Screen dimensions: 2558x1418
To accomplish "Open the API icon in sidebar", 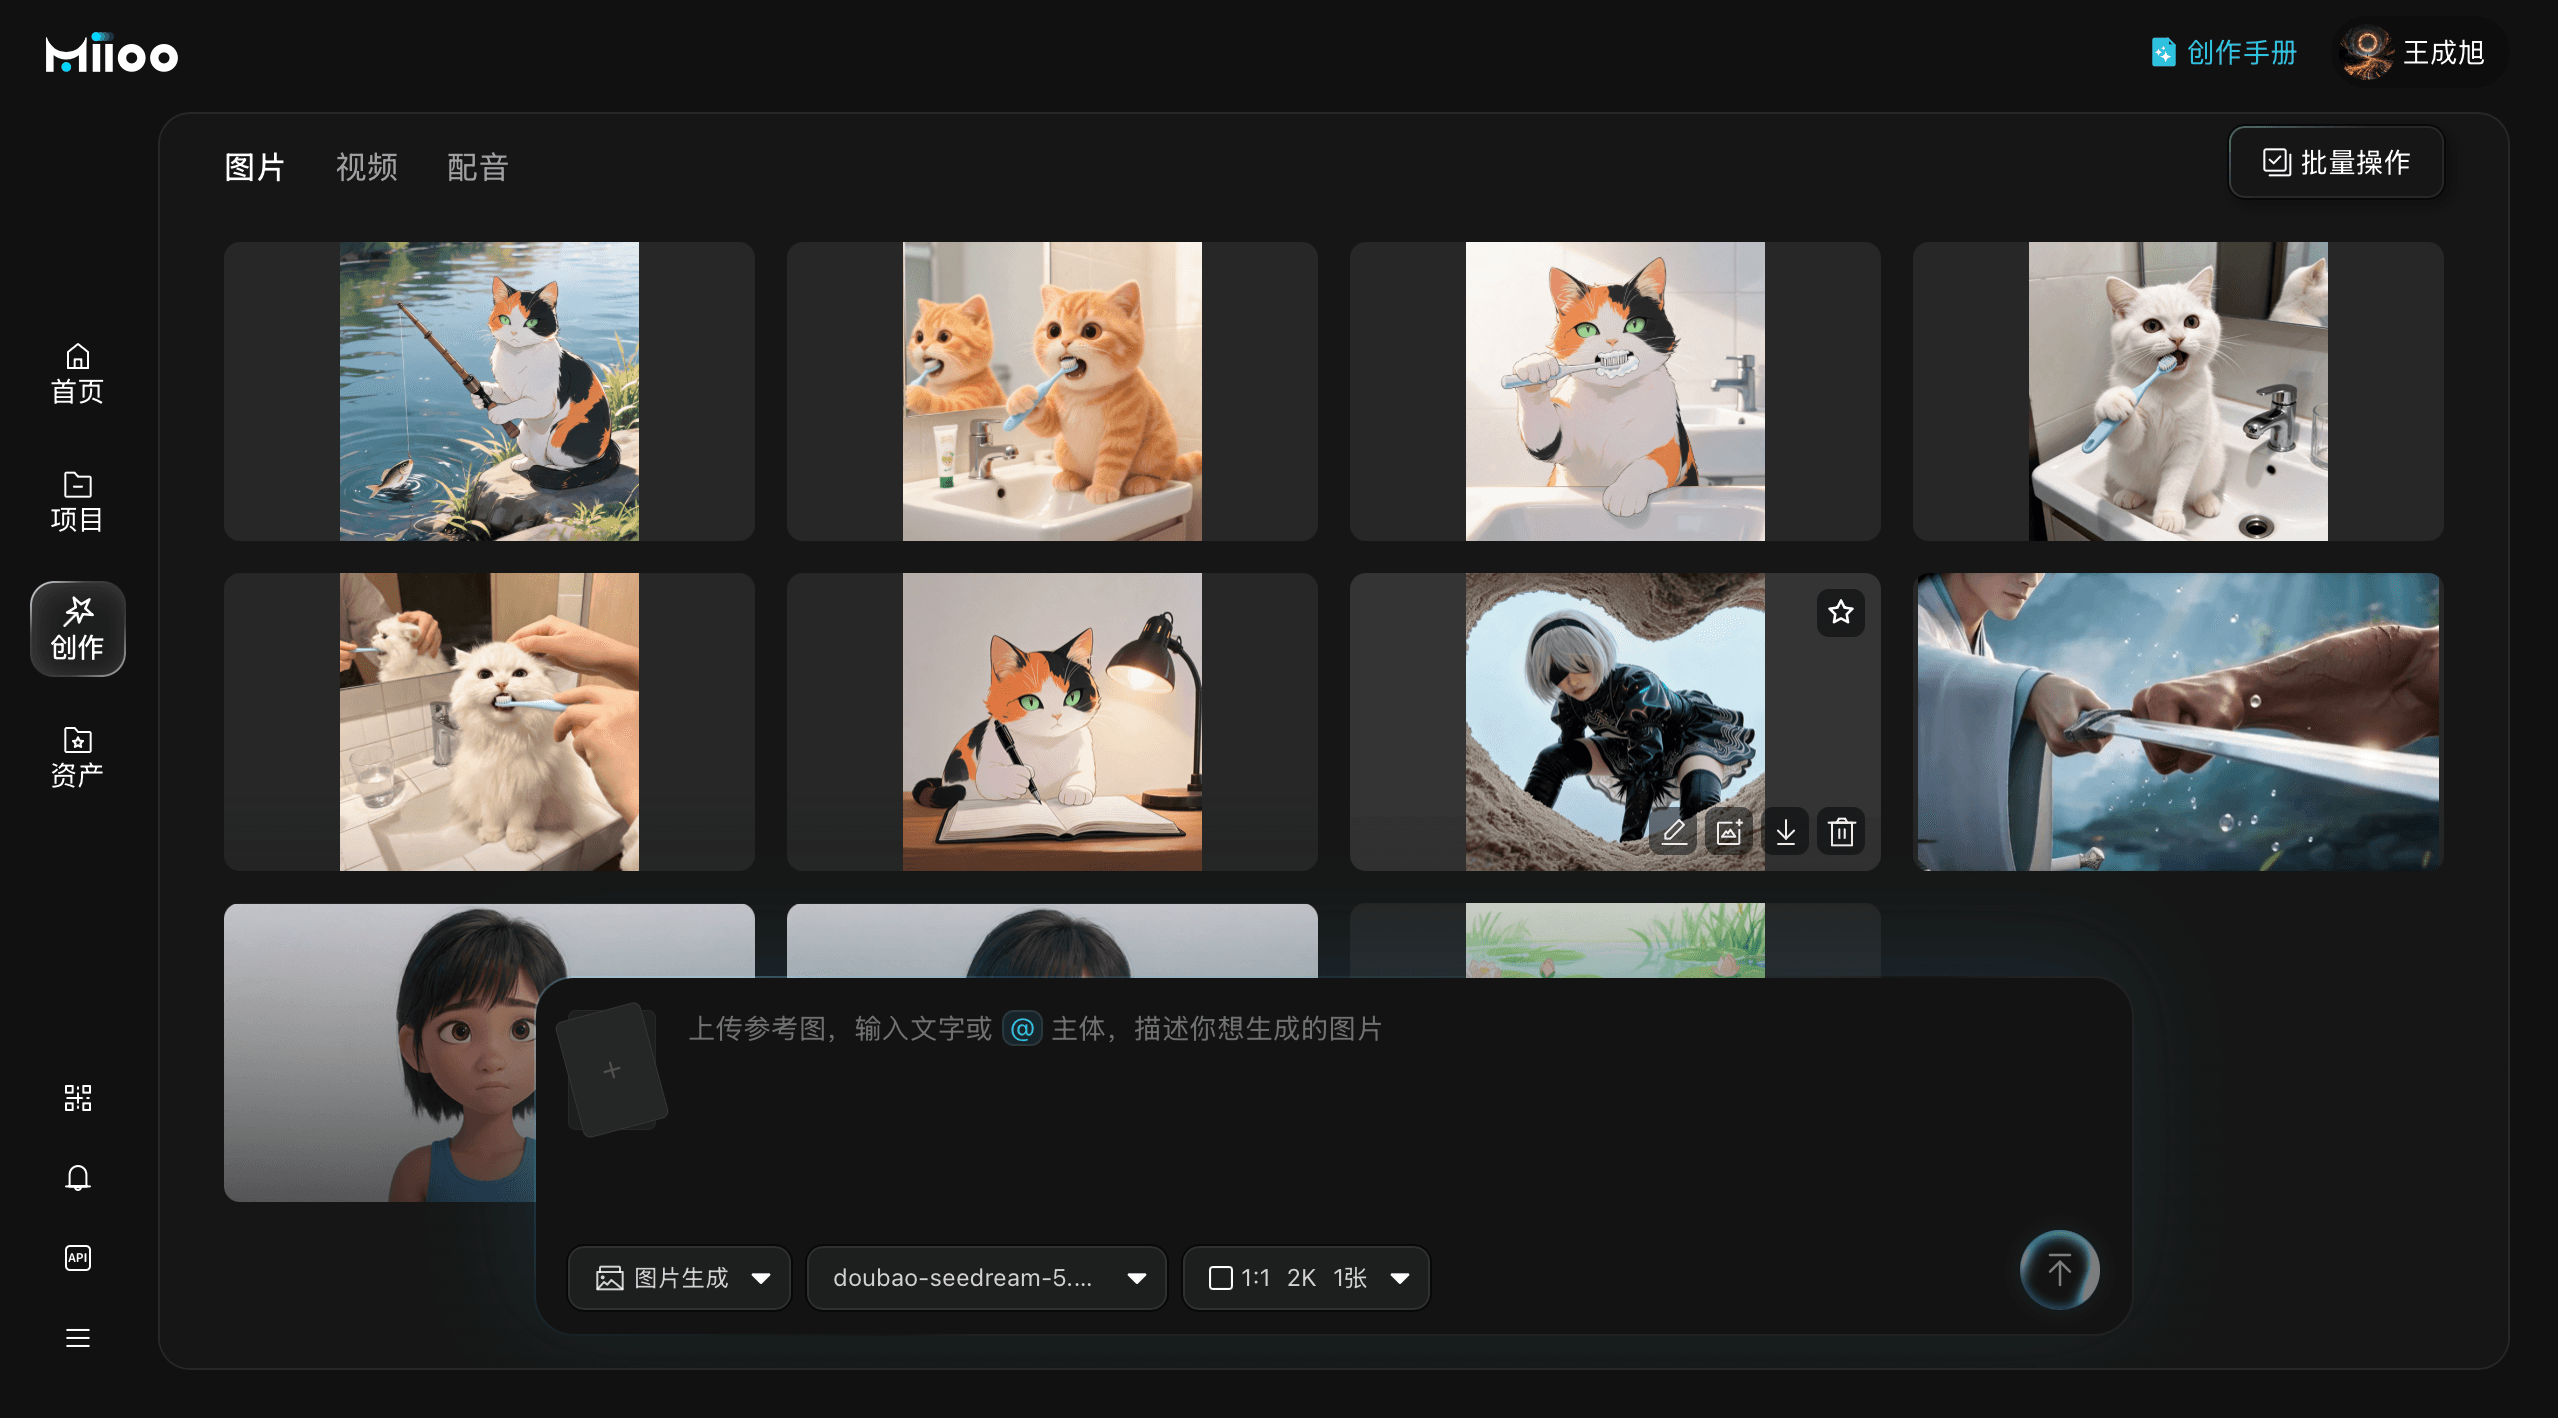I will [77, 1258].
